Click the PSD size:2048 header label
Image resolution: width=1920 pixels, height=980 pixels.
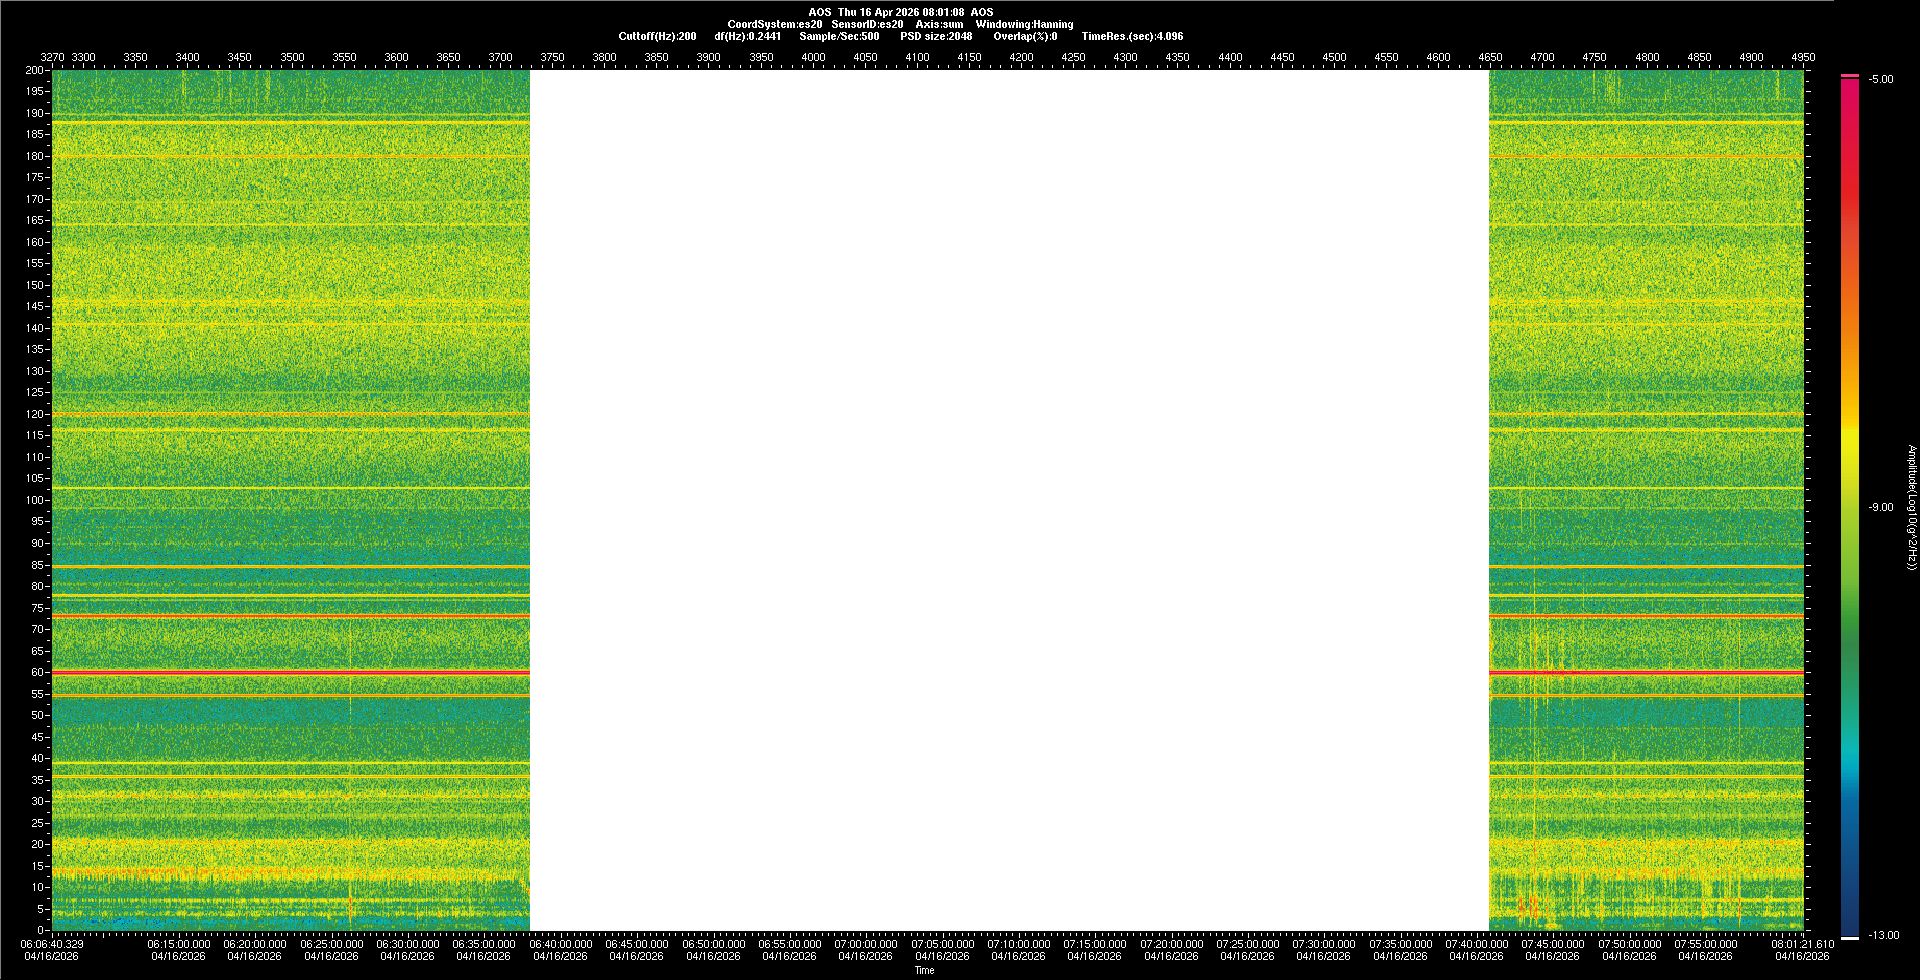(x=936, y=36)
